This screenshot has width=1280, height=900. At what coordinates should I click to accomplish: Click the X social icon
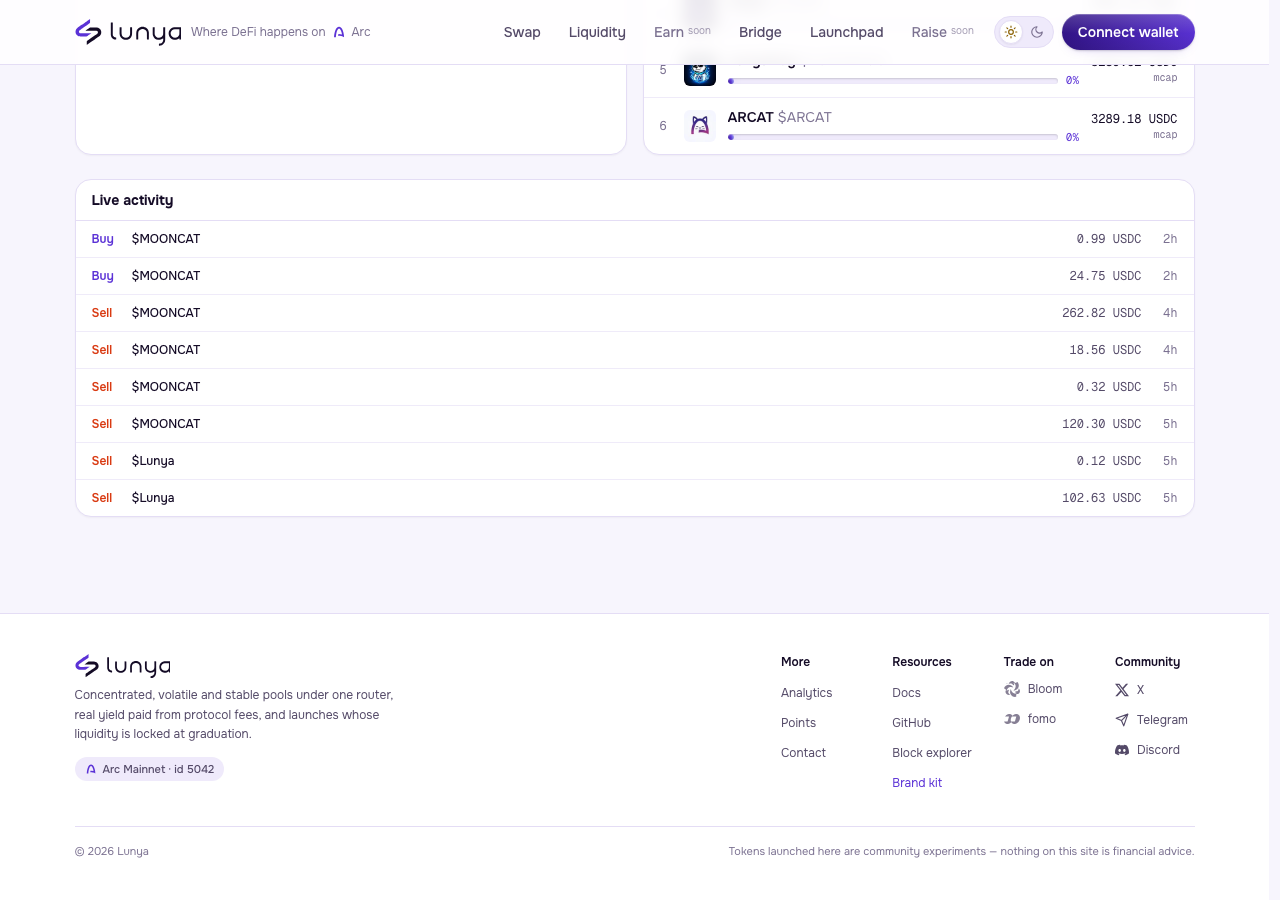pyautogui.click(x=1122, y=690)
